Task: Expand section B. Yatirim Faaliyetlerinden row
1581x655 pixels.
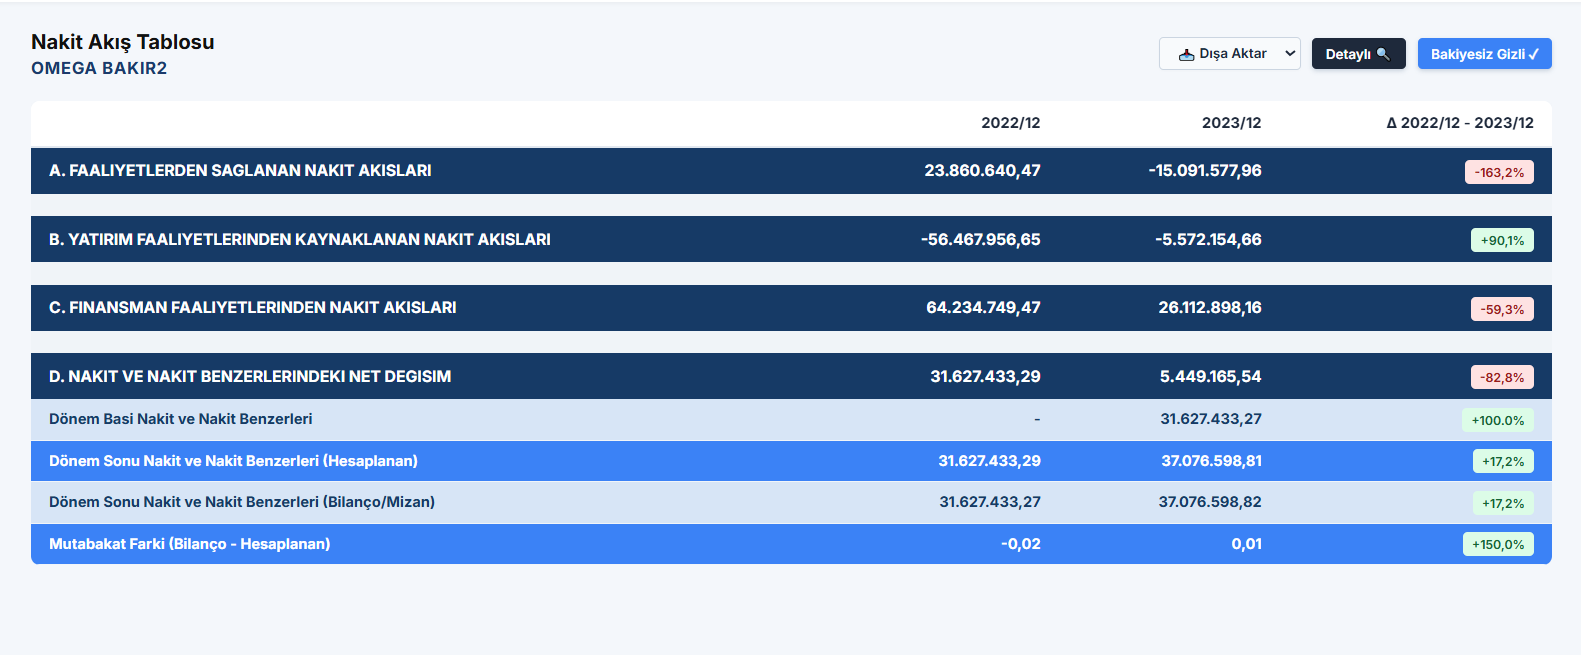Action: pyautogui.click(x=791, y=239)
